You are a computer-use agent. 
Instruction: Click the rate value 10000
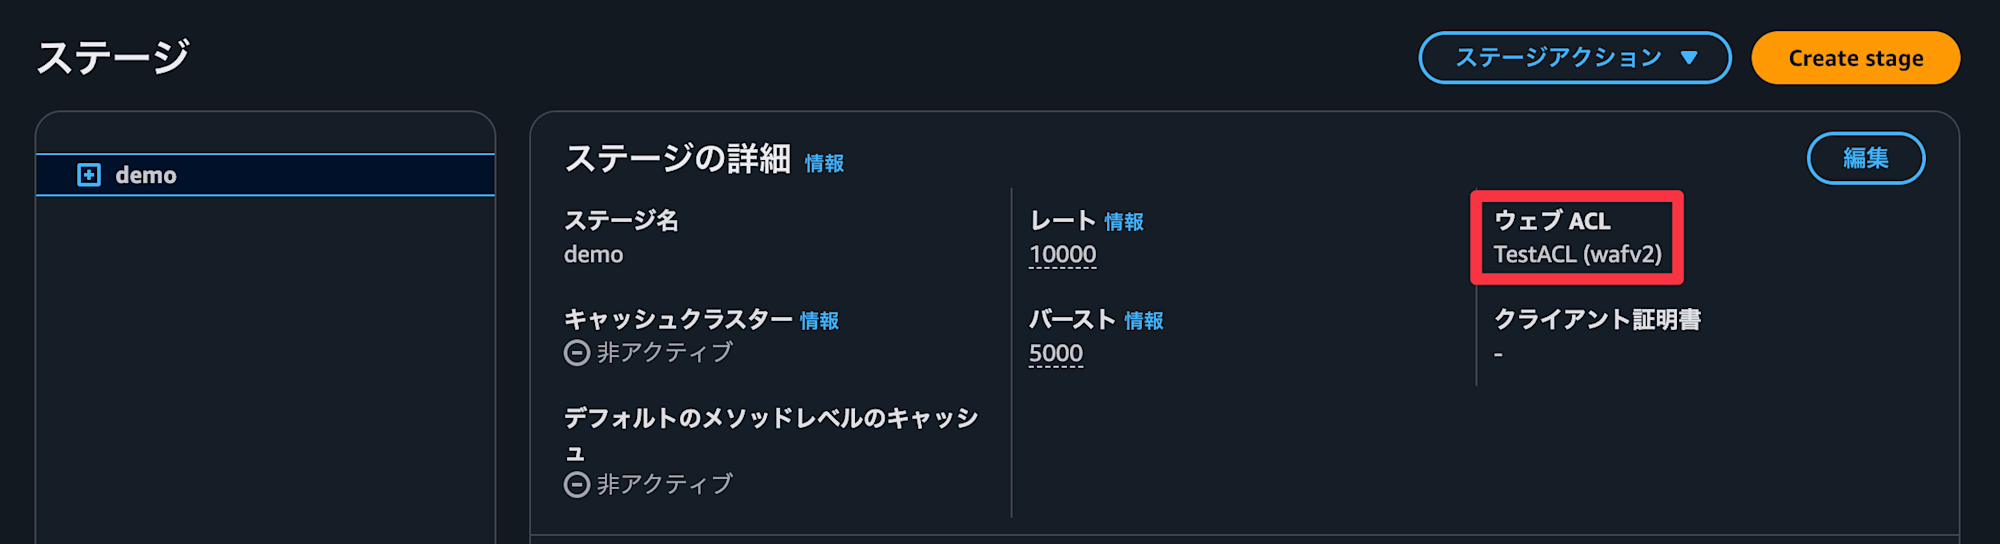[x=1063, y=255]
